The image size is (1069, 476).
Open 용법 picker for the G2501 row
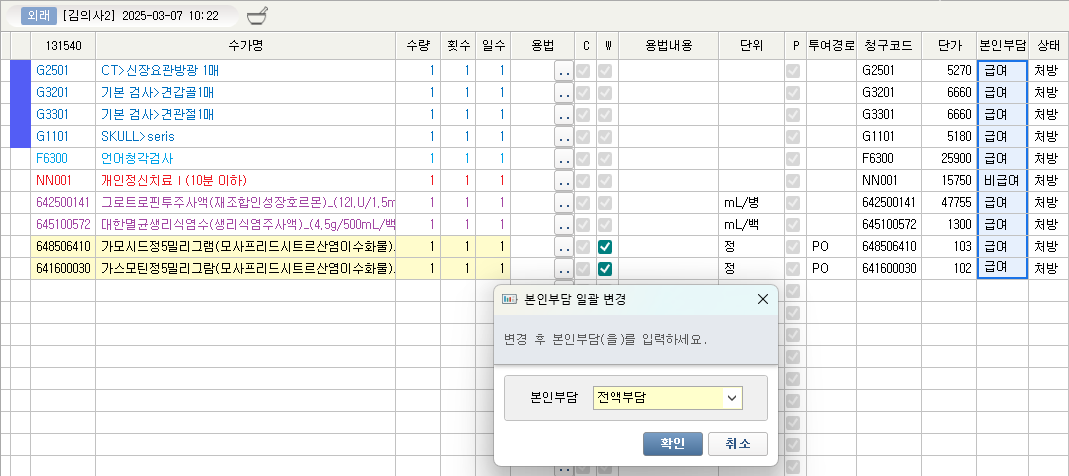tap(564, 71)
